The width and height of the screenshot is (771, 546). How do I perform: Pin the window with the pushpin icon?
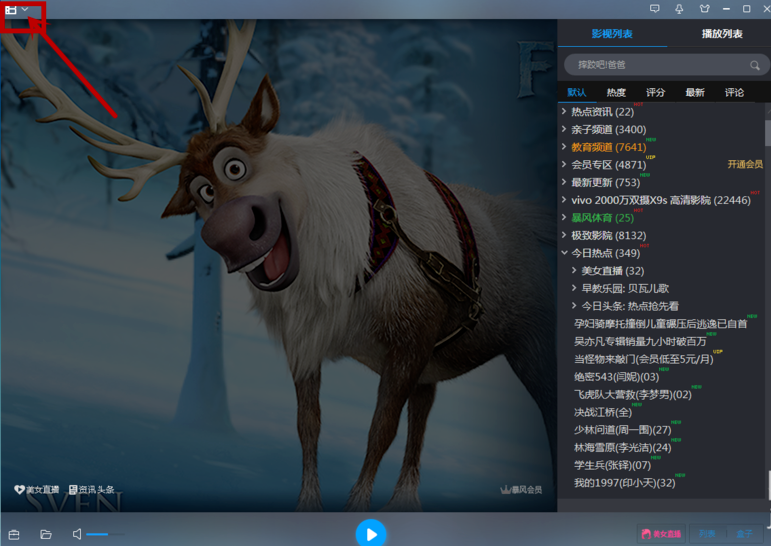(x=679, y=9)
